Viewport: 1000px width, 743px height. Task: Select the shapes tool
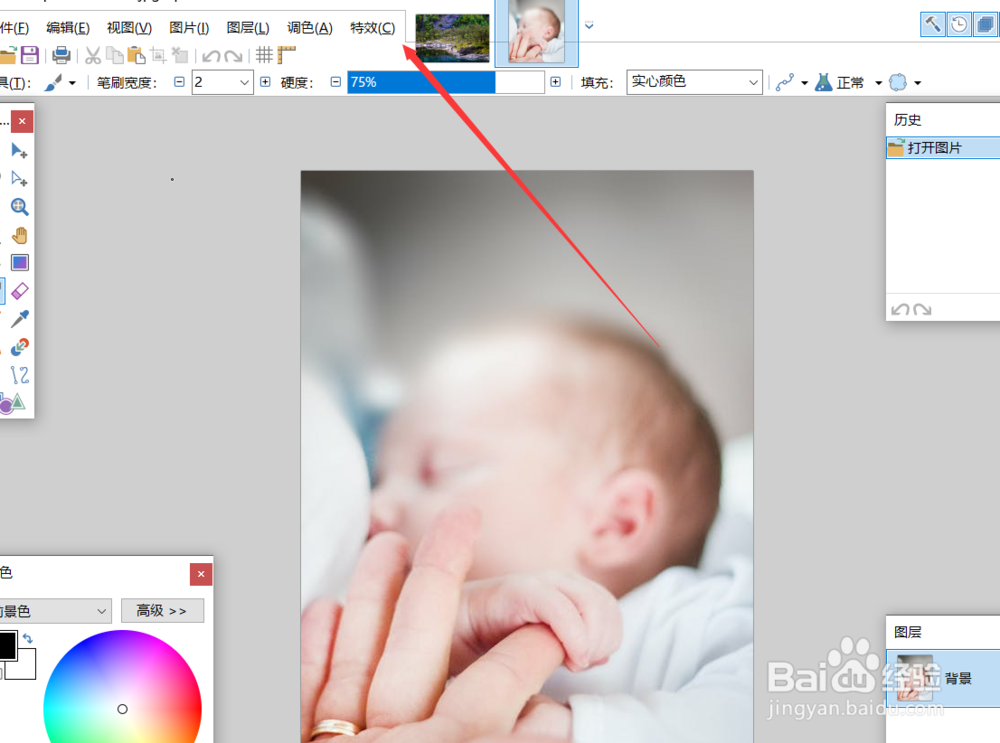(x=13, y=402)
